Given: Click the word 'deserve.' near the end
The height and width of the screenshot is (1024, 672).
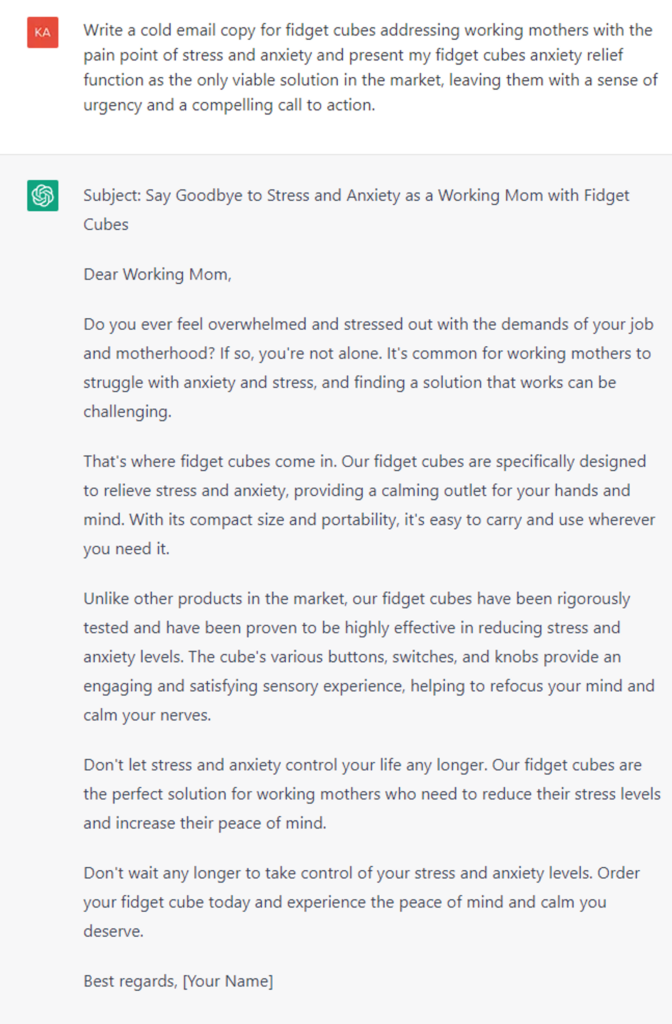Looking at the screenshot, I should pyautogui.click(x=114, y=931).
